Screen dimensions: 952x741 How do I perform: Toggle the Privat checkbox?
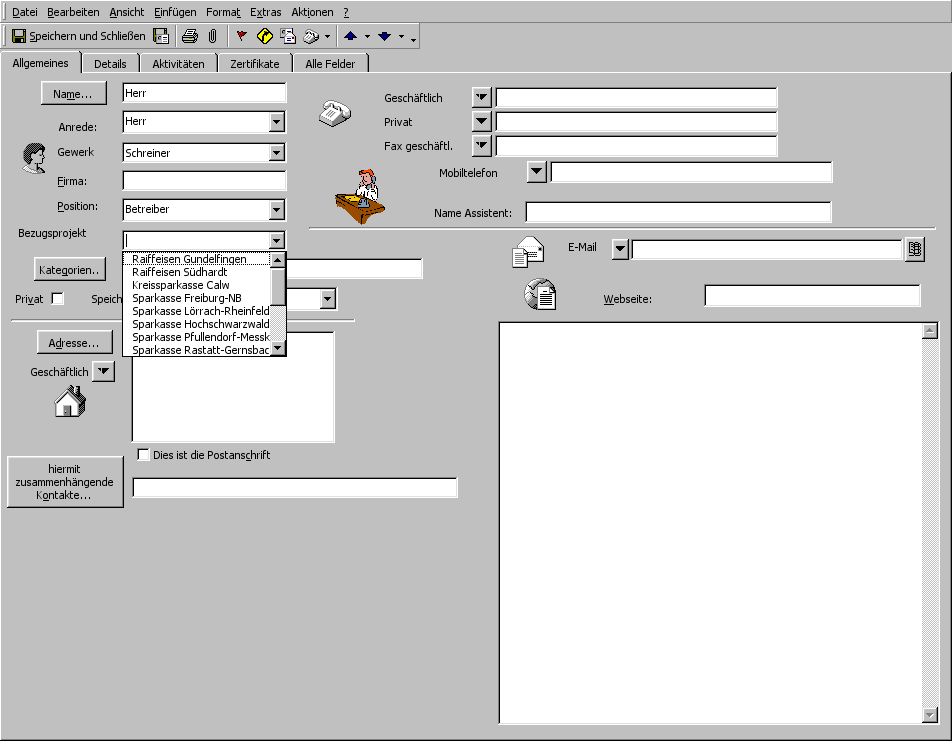point(57,299)
